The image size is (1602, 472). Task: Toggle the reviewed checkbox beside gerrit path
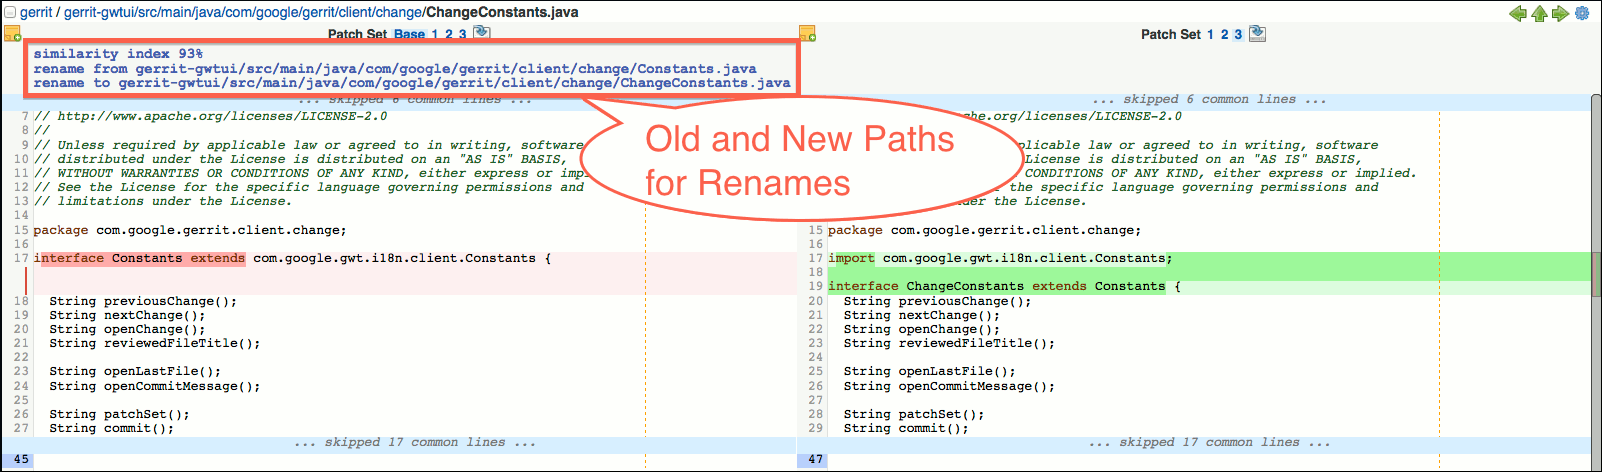pyautogui.click(x=10, y=13)
